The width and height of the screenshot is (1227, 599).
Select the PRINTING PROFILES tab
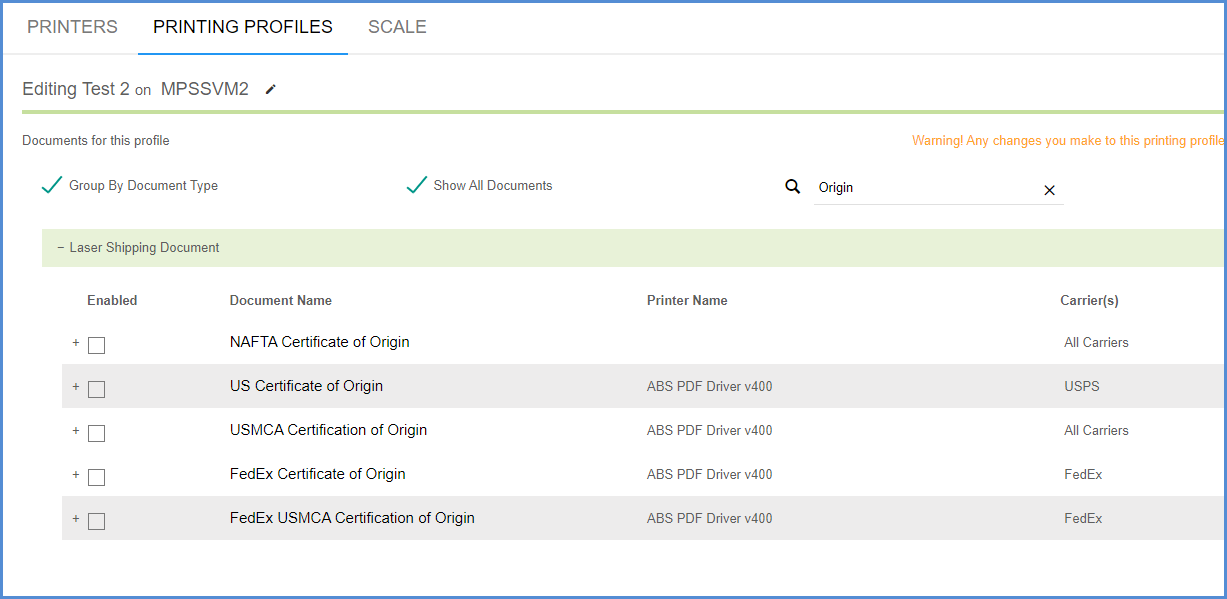click(242, 27)
